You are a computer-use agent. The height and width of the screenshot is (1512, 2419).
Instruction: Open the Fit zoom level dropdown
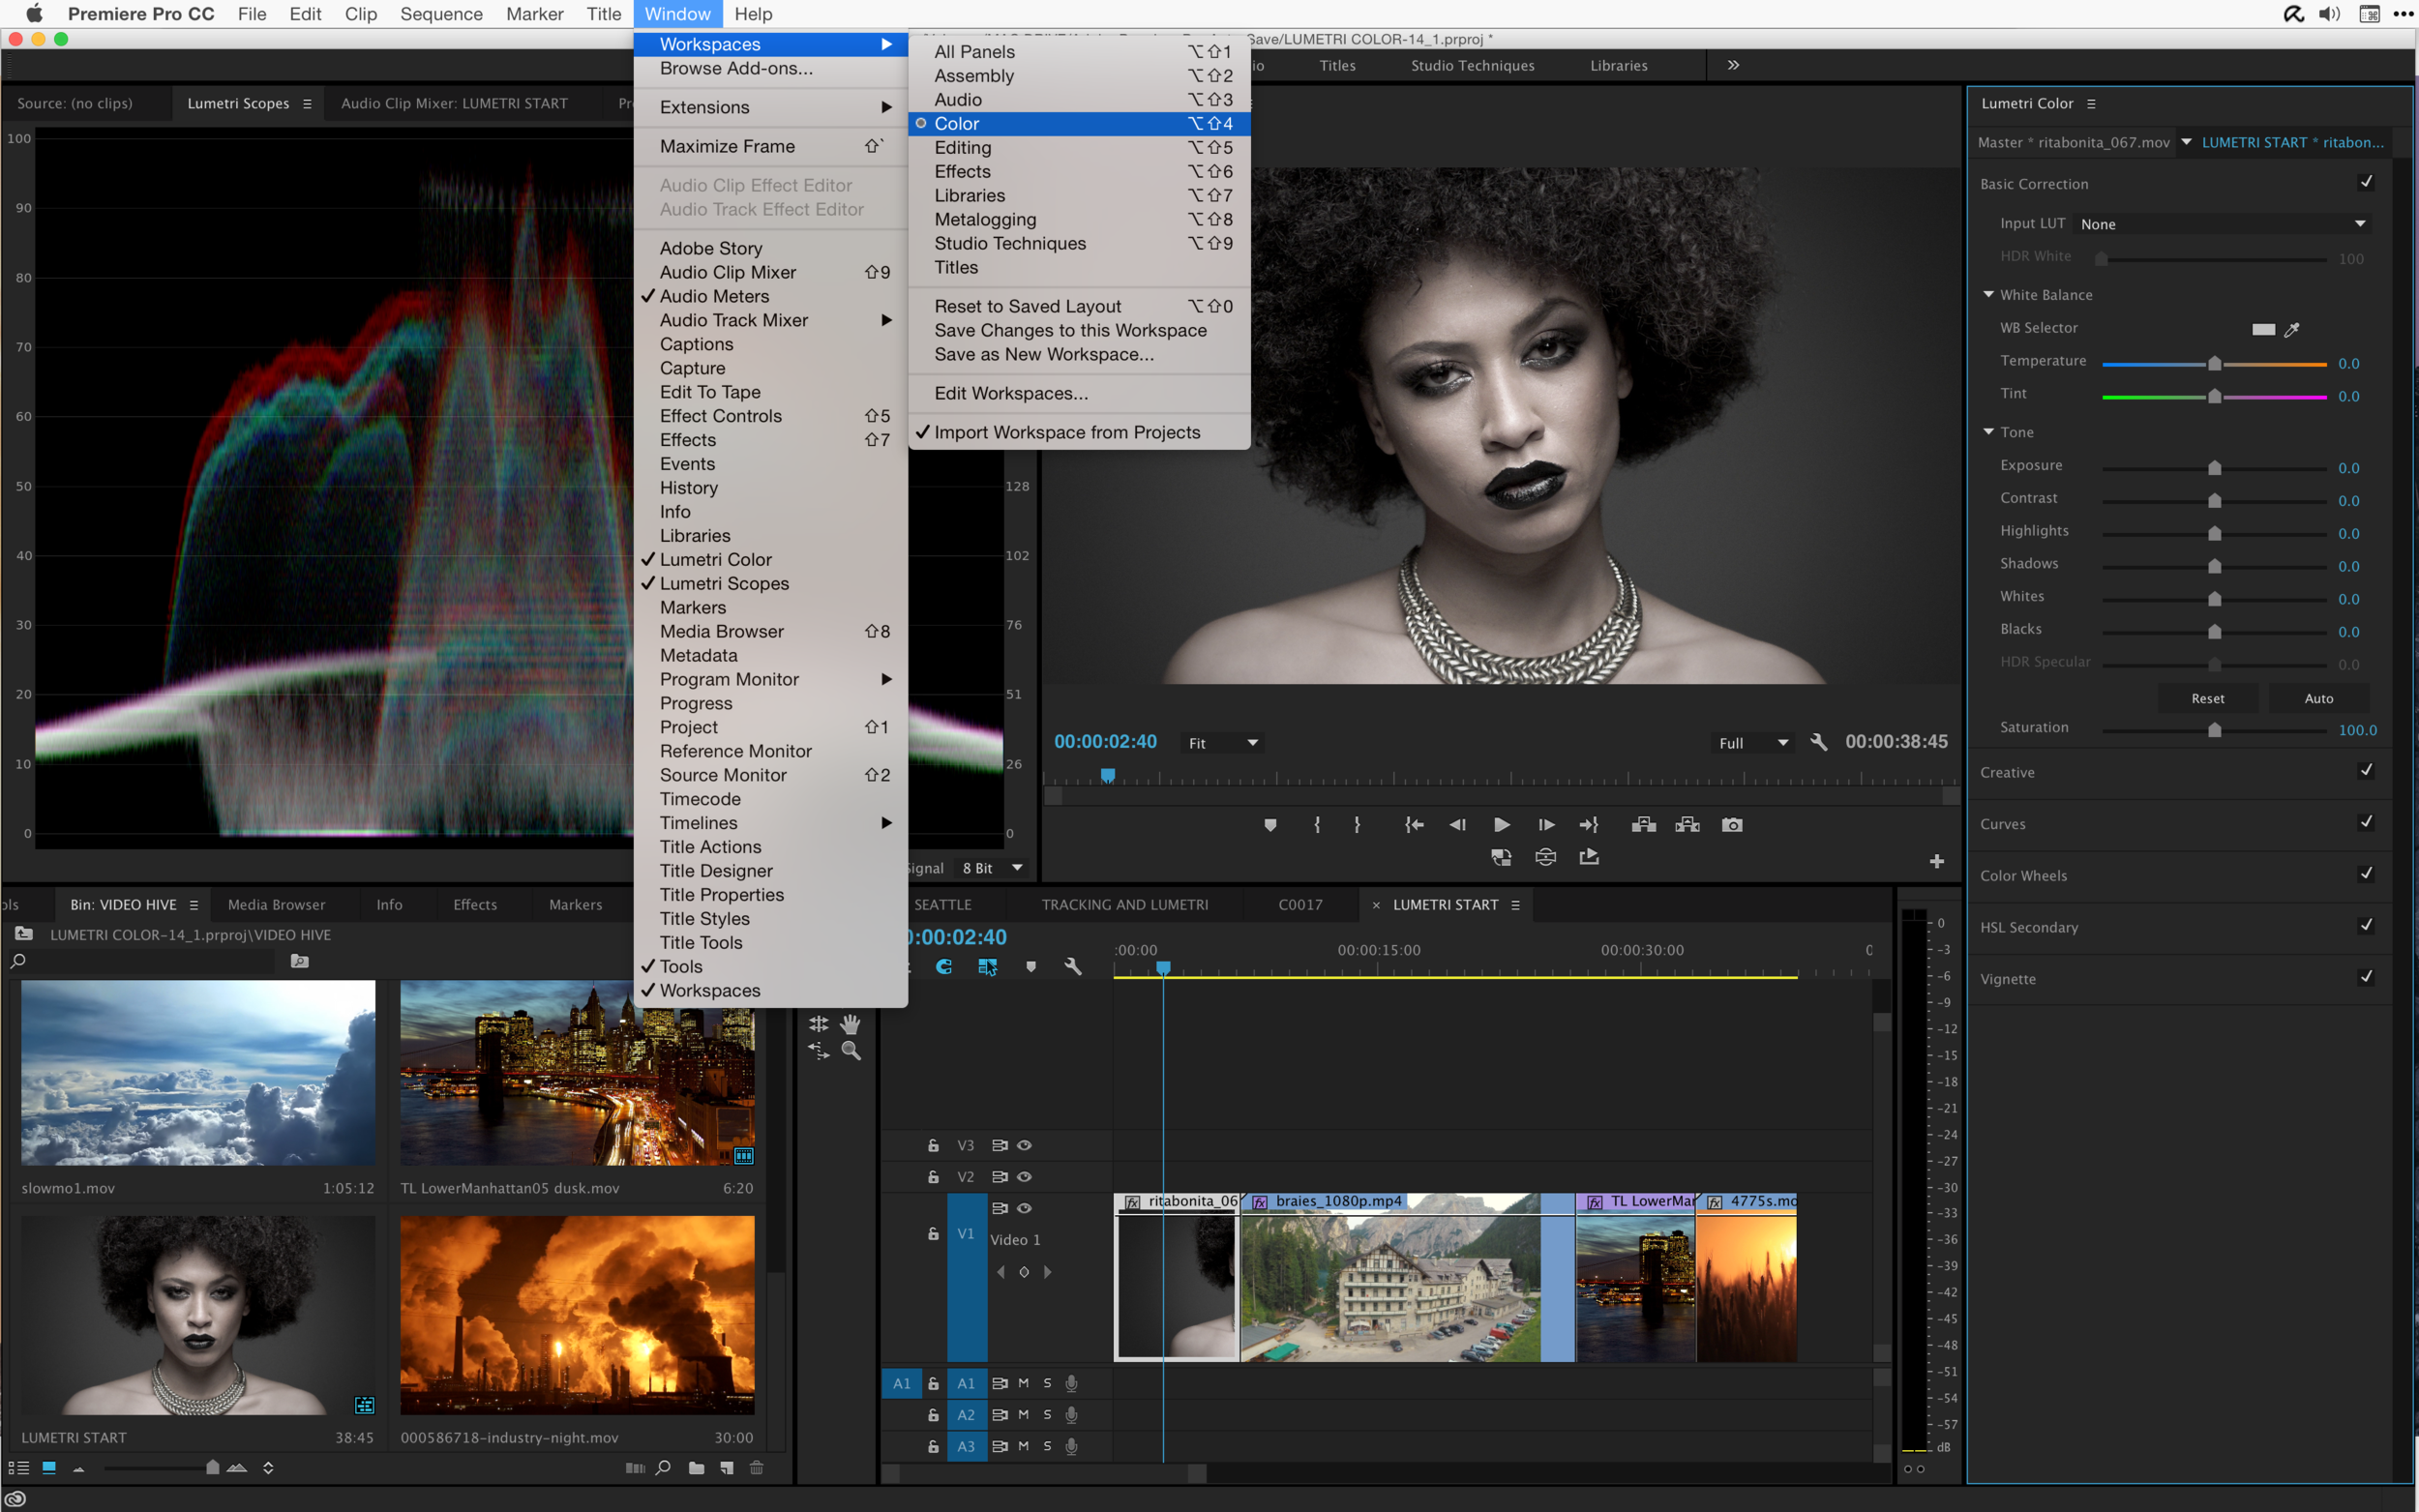pos(1222,743)
